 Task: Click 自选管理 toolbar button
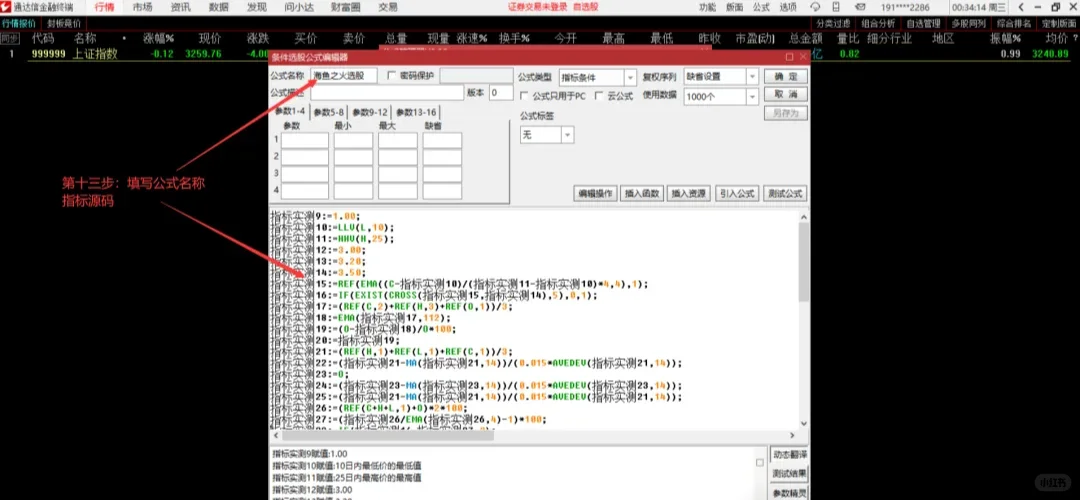pyautogui.click(x=923, y=23)
